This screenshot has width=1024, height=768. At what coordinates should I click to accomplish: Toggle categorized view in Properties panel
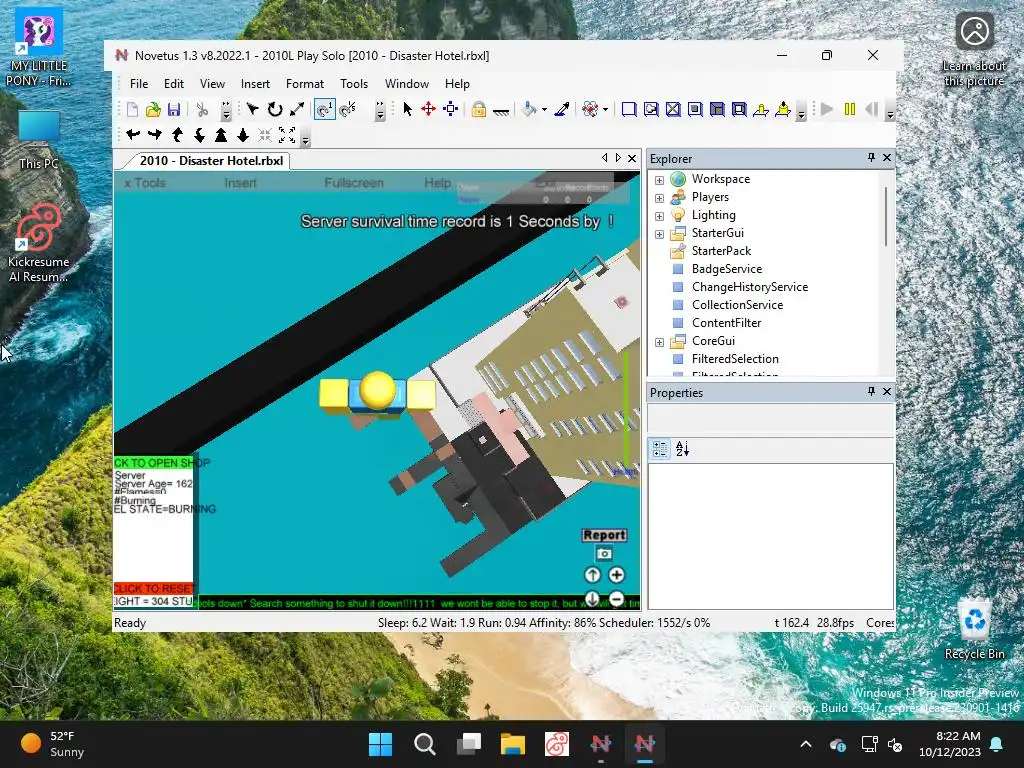tap(660, 449)
